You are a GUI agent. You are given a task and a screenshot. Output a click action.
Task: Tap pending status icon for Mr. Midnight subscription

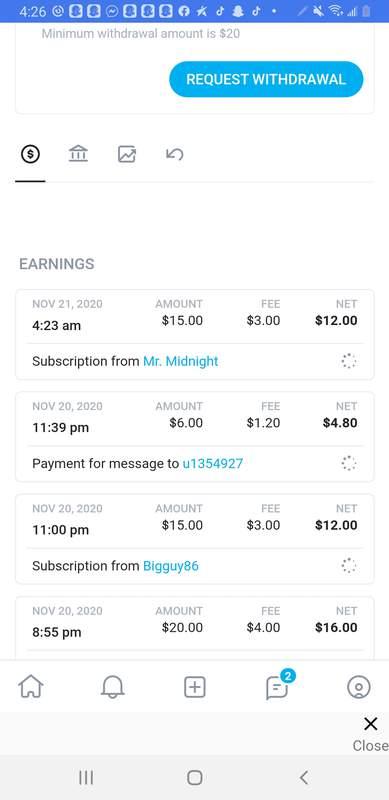click(x=349, y=361)
